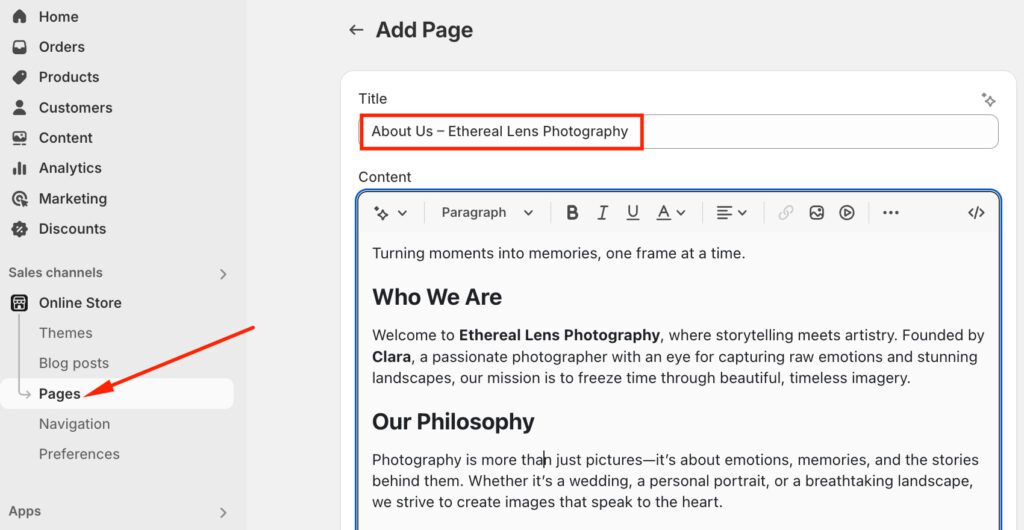1024x530 pixels.
Task: Expand the Sales channels section
Action: (223, 274)
